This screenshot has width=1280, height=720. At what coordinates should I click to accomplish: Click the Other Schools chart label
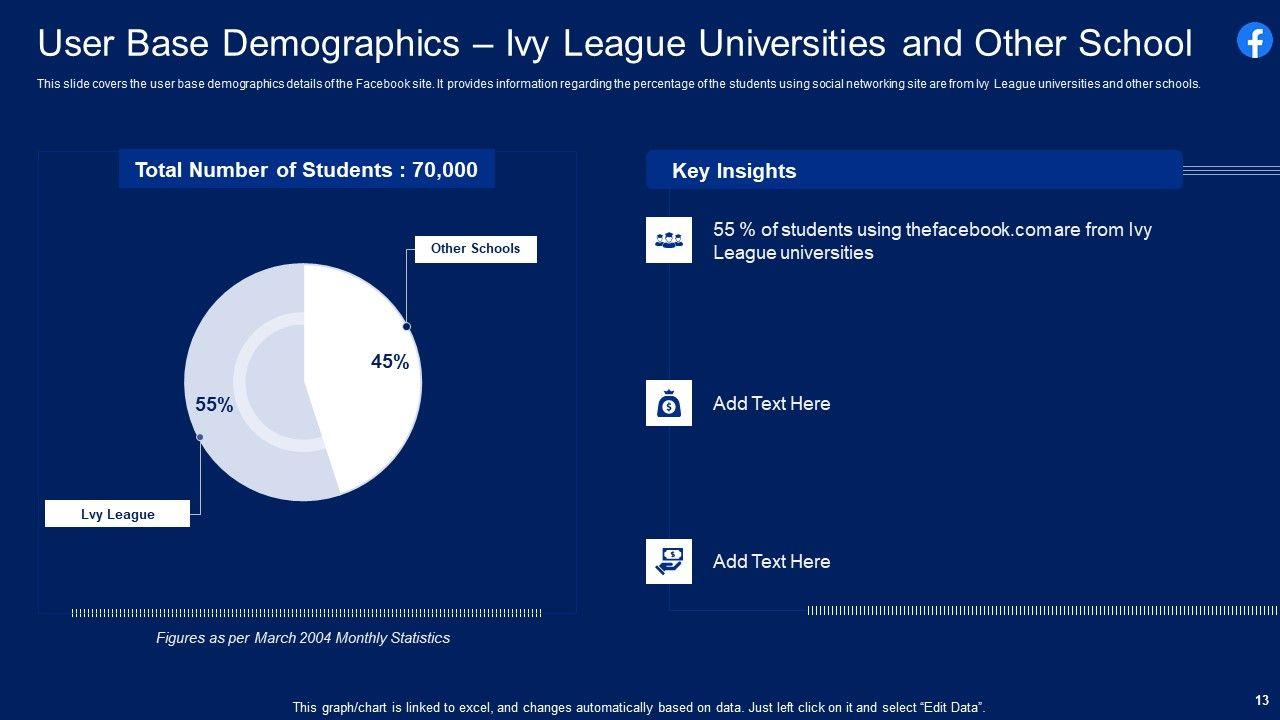[x=475, y=249]
